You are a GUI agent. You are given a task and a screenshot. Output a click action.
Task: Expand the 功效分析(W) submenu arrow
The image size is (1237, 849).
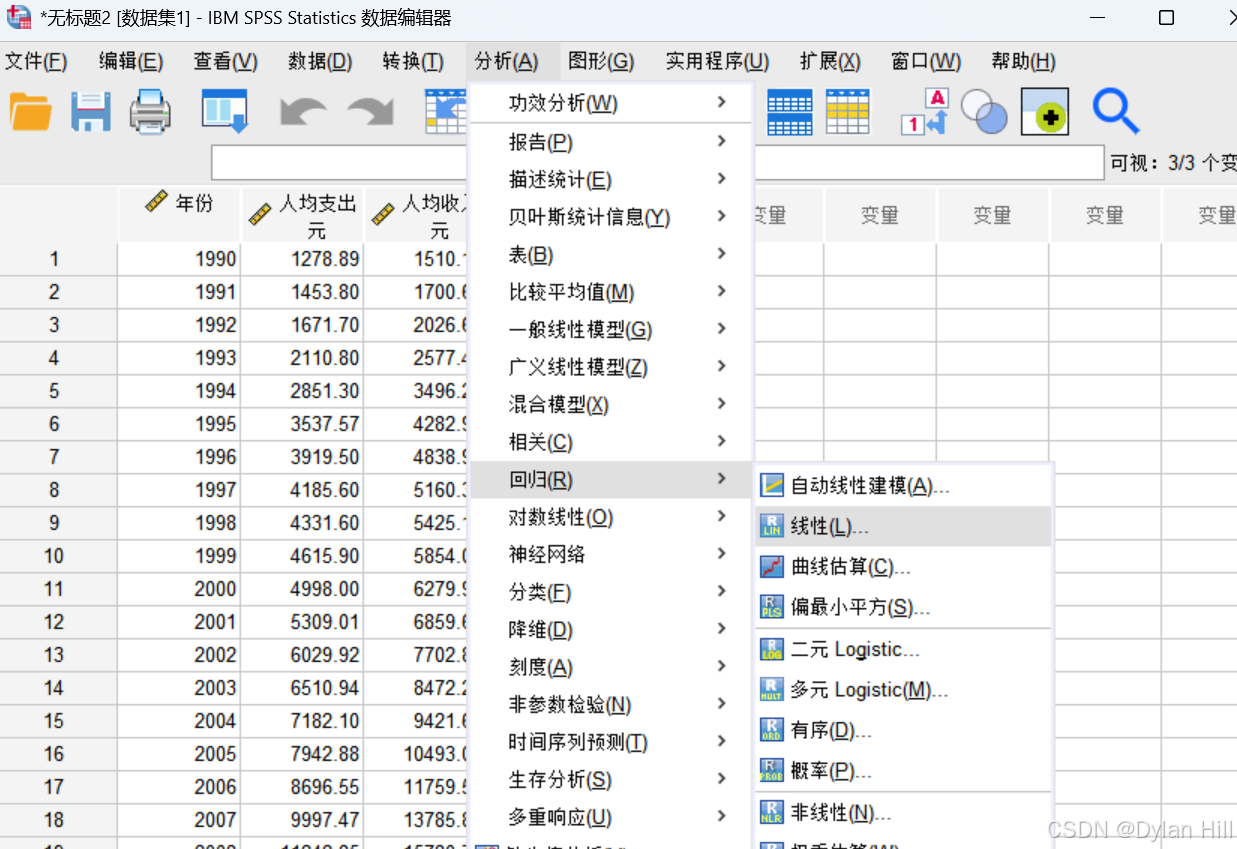coord(722,103)
